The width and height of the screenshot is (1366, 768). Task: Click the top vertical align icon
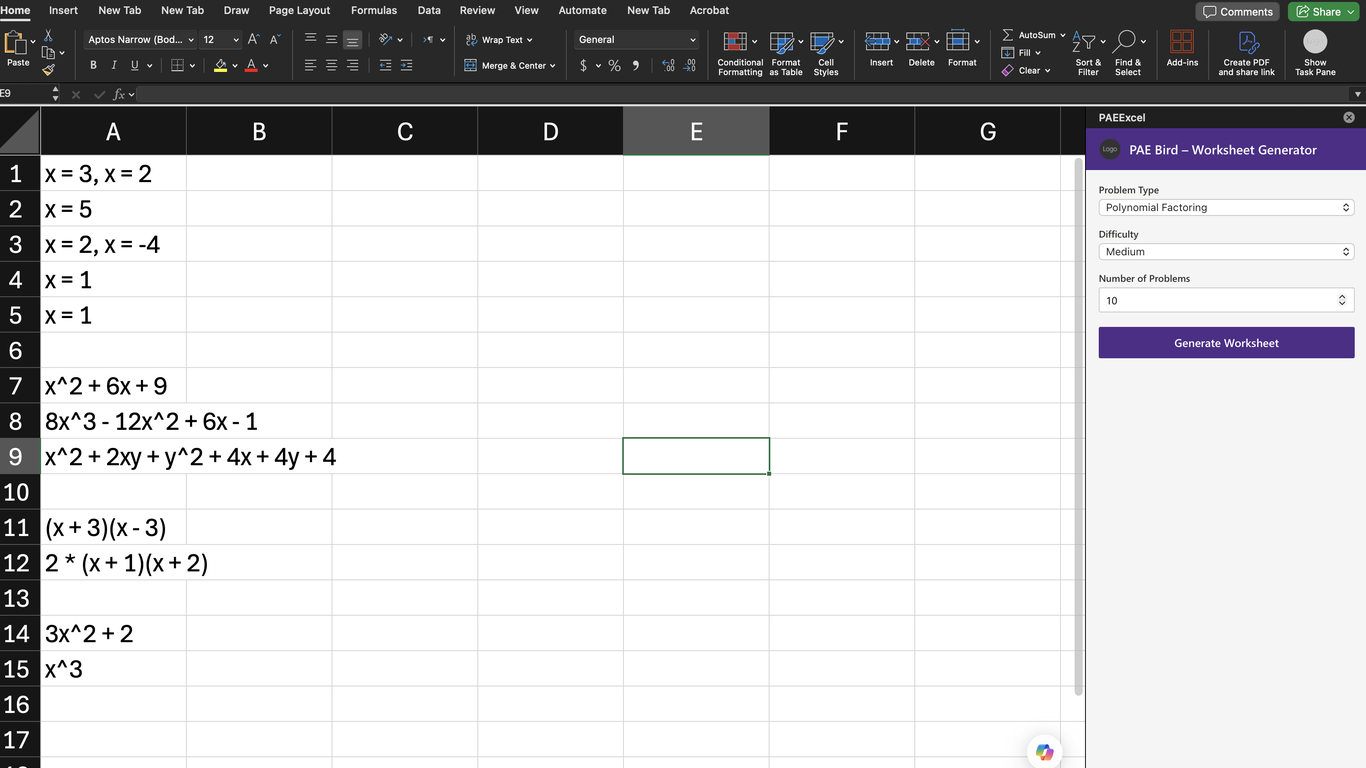click(x=310, y=39)
